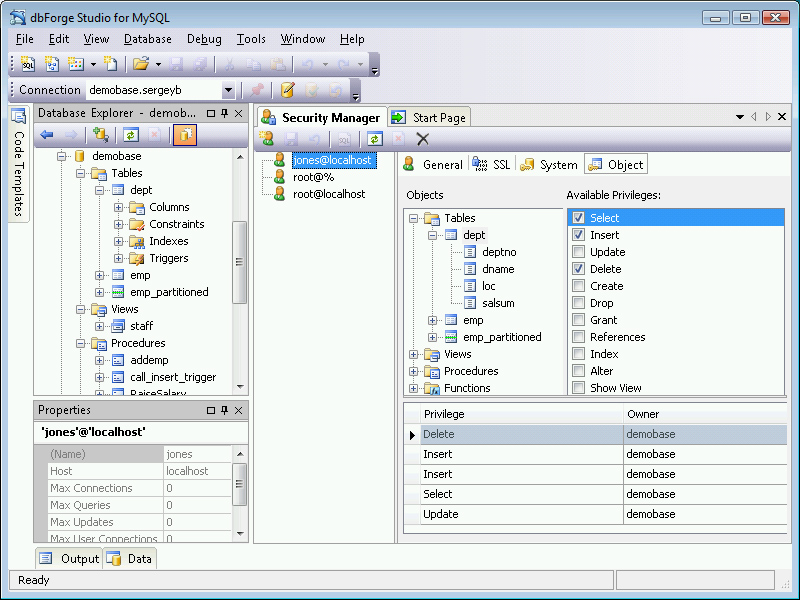Click the Open File folder icon
Screen dimensions: 800x600
pyautogui.click(x=141, y=64)
